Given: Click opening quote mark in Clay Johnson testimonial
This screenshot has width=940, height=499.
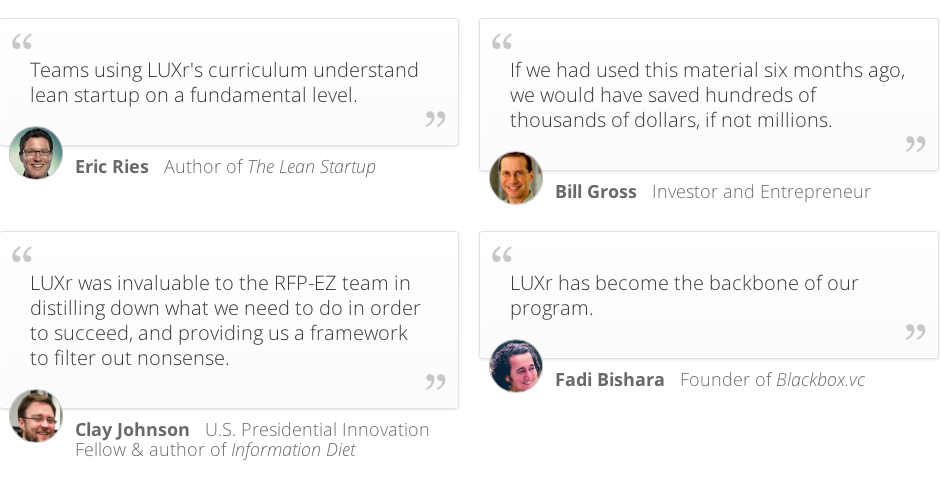Looking at the screenshot, I should (22, 255).
